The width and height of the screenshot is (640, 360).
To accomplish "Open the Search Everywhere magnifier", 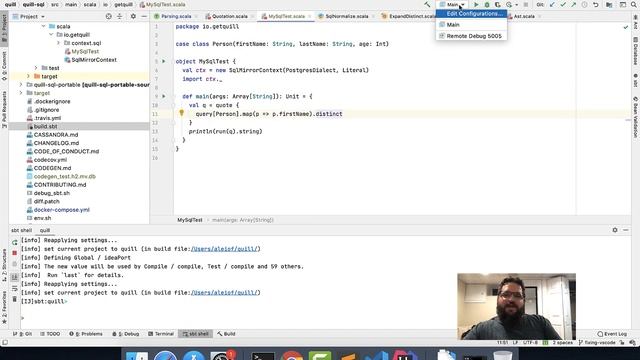I will click(x=634, y=4).
